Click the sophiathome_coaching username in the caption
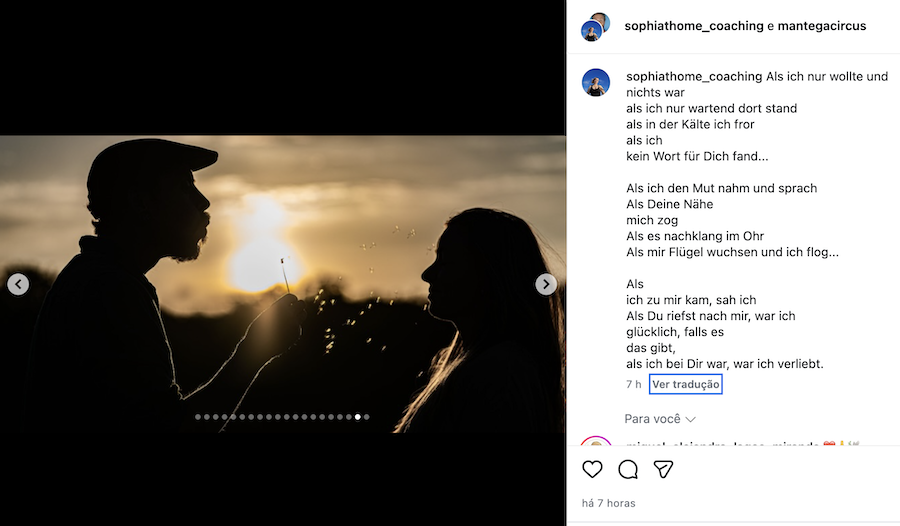 pyautogui.click(x=693, y=76)
